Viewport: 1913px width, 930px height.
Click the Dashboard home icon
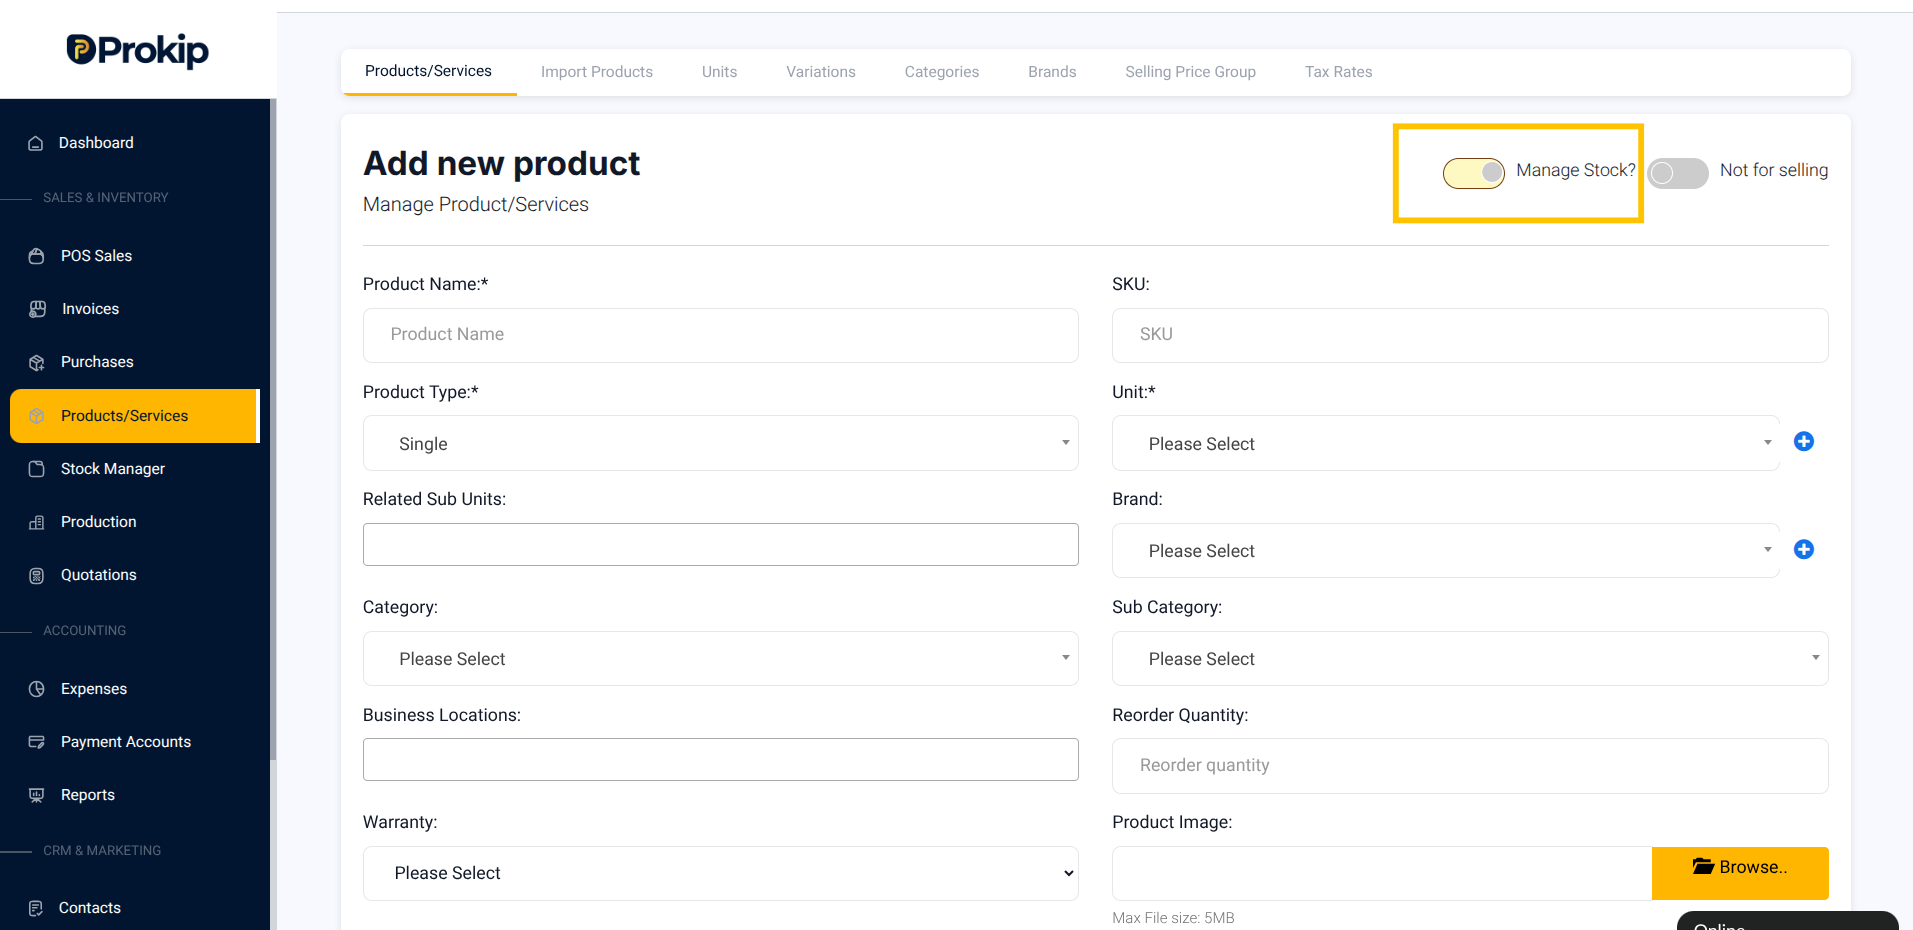pyautogui.click(x=36, y=143)
